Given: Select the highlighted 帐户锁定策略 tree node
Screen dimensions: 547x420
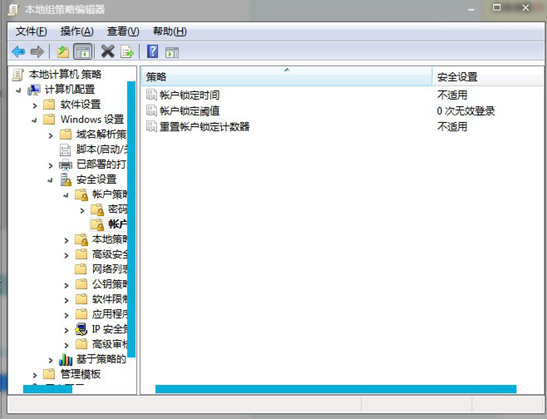Looking at the screenshot, I should click(118, 224).
